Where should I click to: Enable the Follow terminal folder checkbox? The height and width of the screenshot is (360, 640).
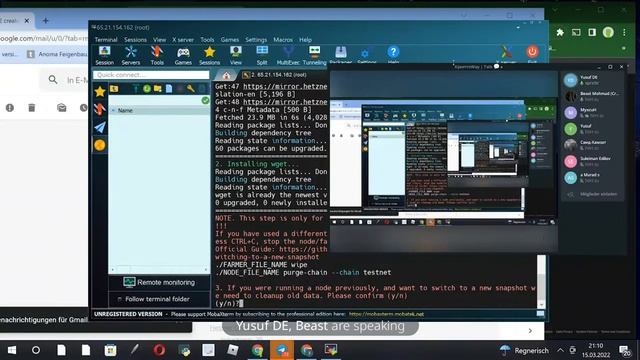[120, 299]
